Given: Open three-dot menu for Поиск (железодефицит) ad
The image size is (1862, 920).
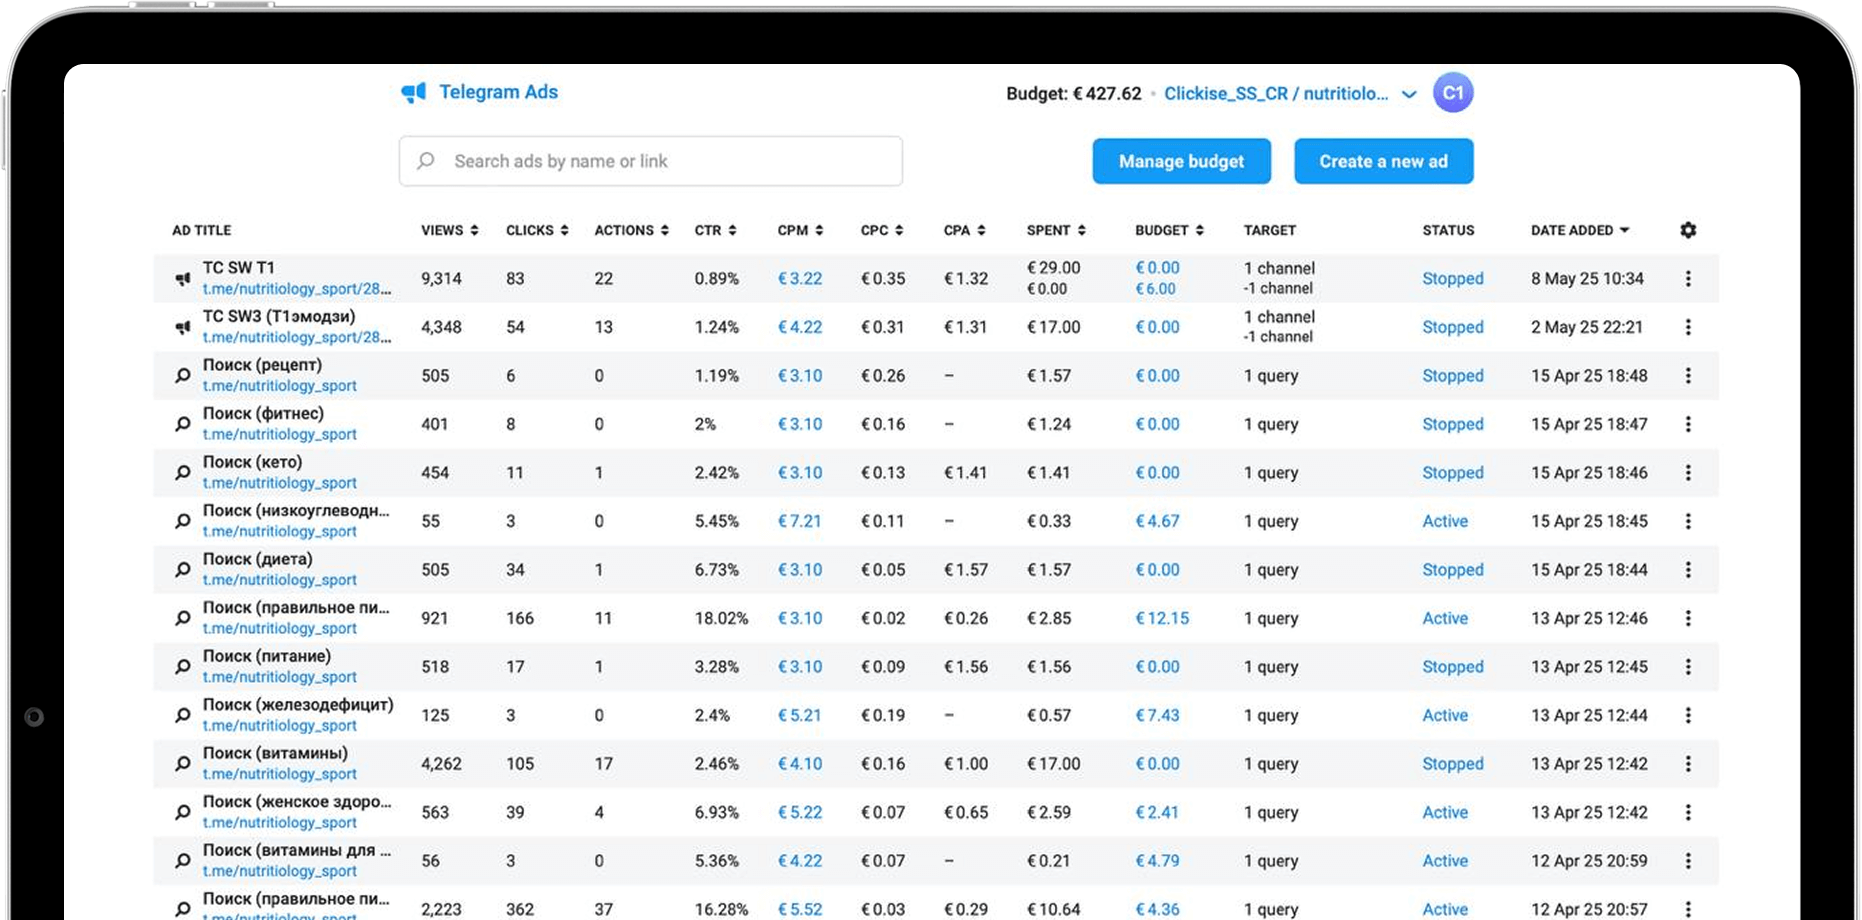Looking at the screenshot, I should [1688, 715].
